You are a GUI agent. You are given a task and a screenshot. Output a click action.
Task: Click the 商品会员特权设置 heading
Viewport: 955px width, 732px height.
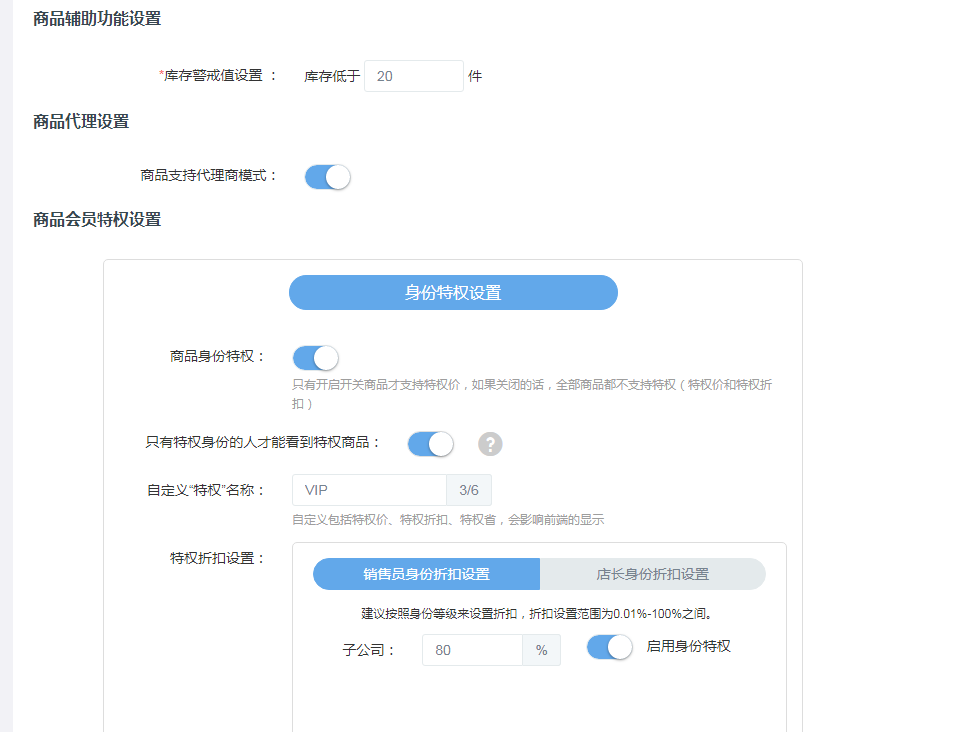pos(97,220)
